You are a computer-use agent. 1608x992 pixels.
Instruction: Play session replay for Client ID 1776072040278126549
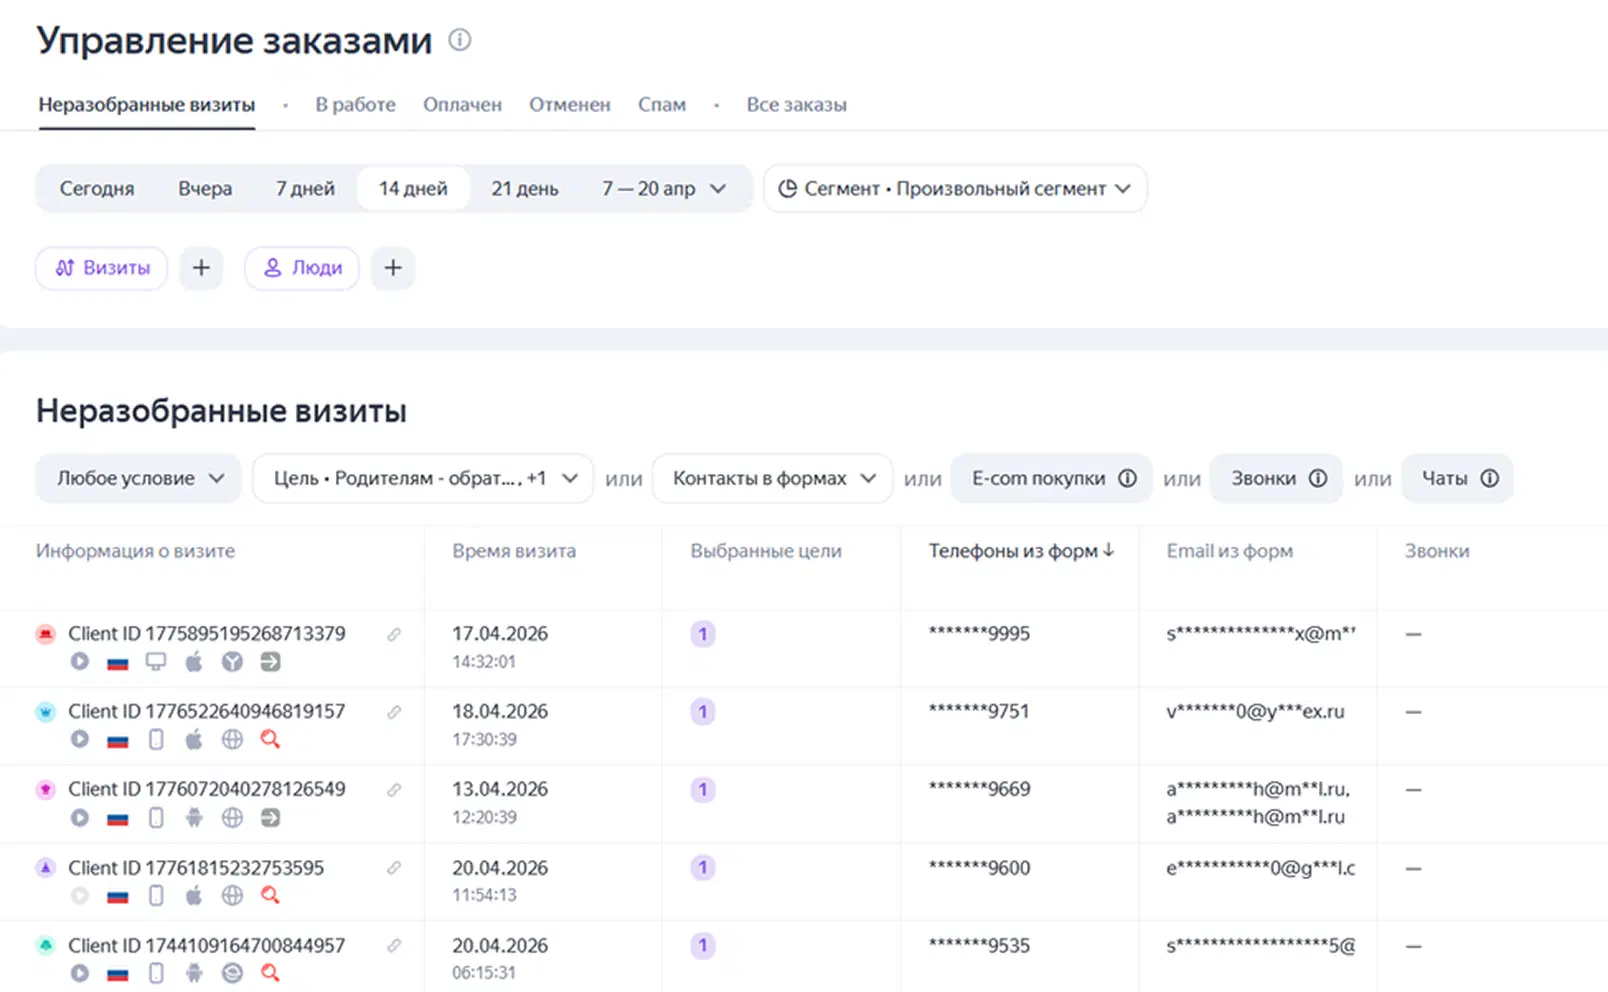(x=80, y=817)
